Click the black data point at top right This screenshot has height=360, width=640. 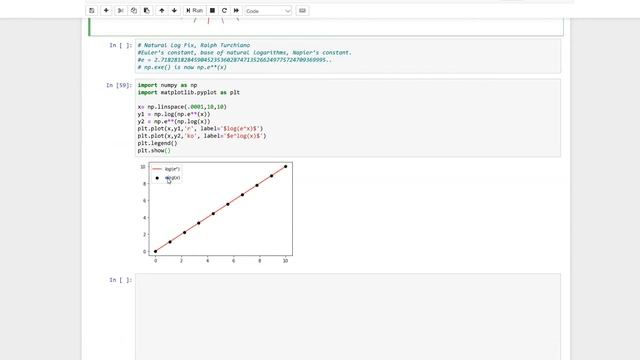point(285,167)
